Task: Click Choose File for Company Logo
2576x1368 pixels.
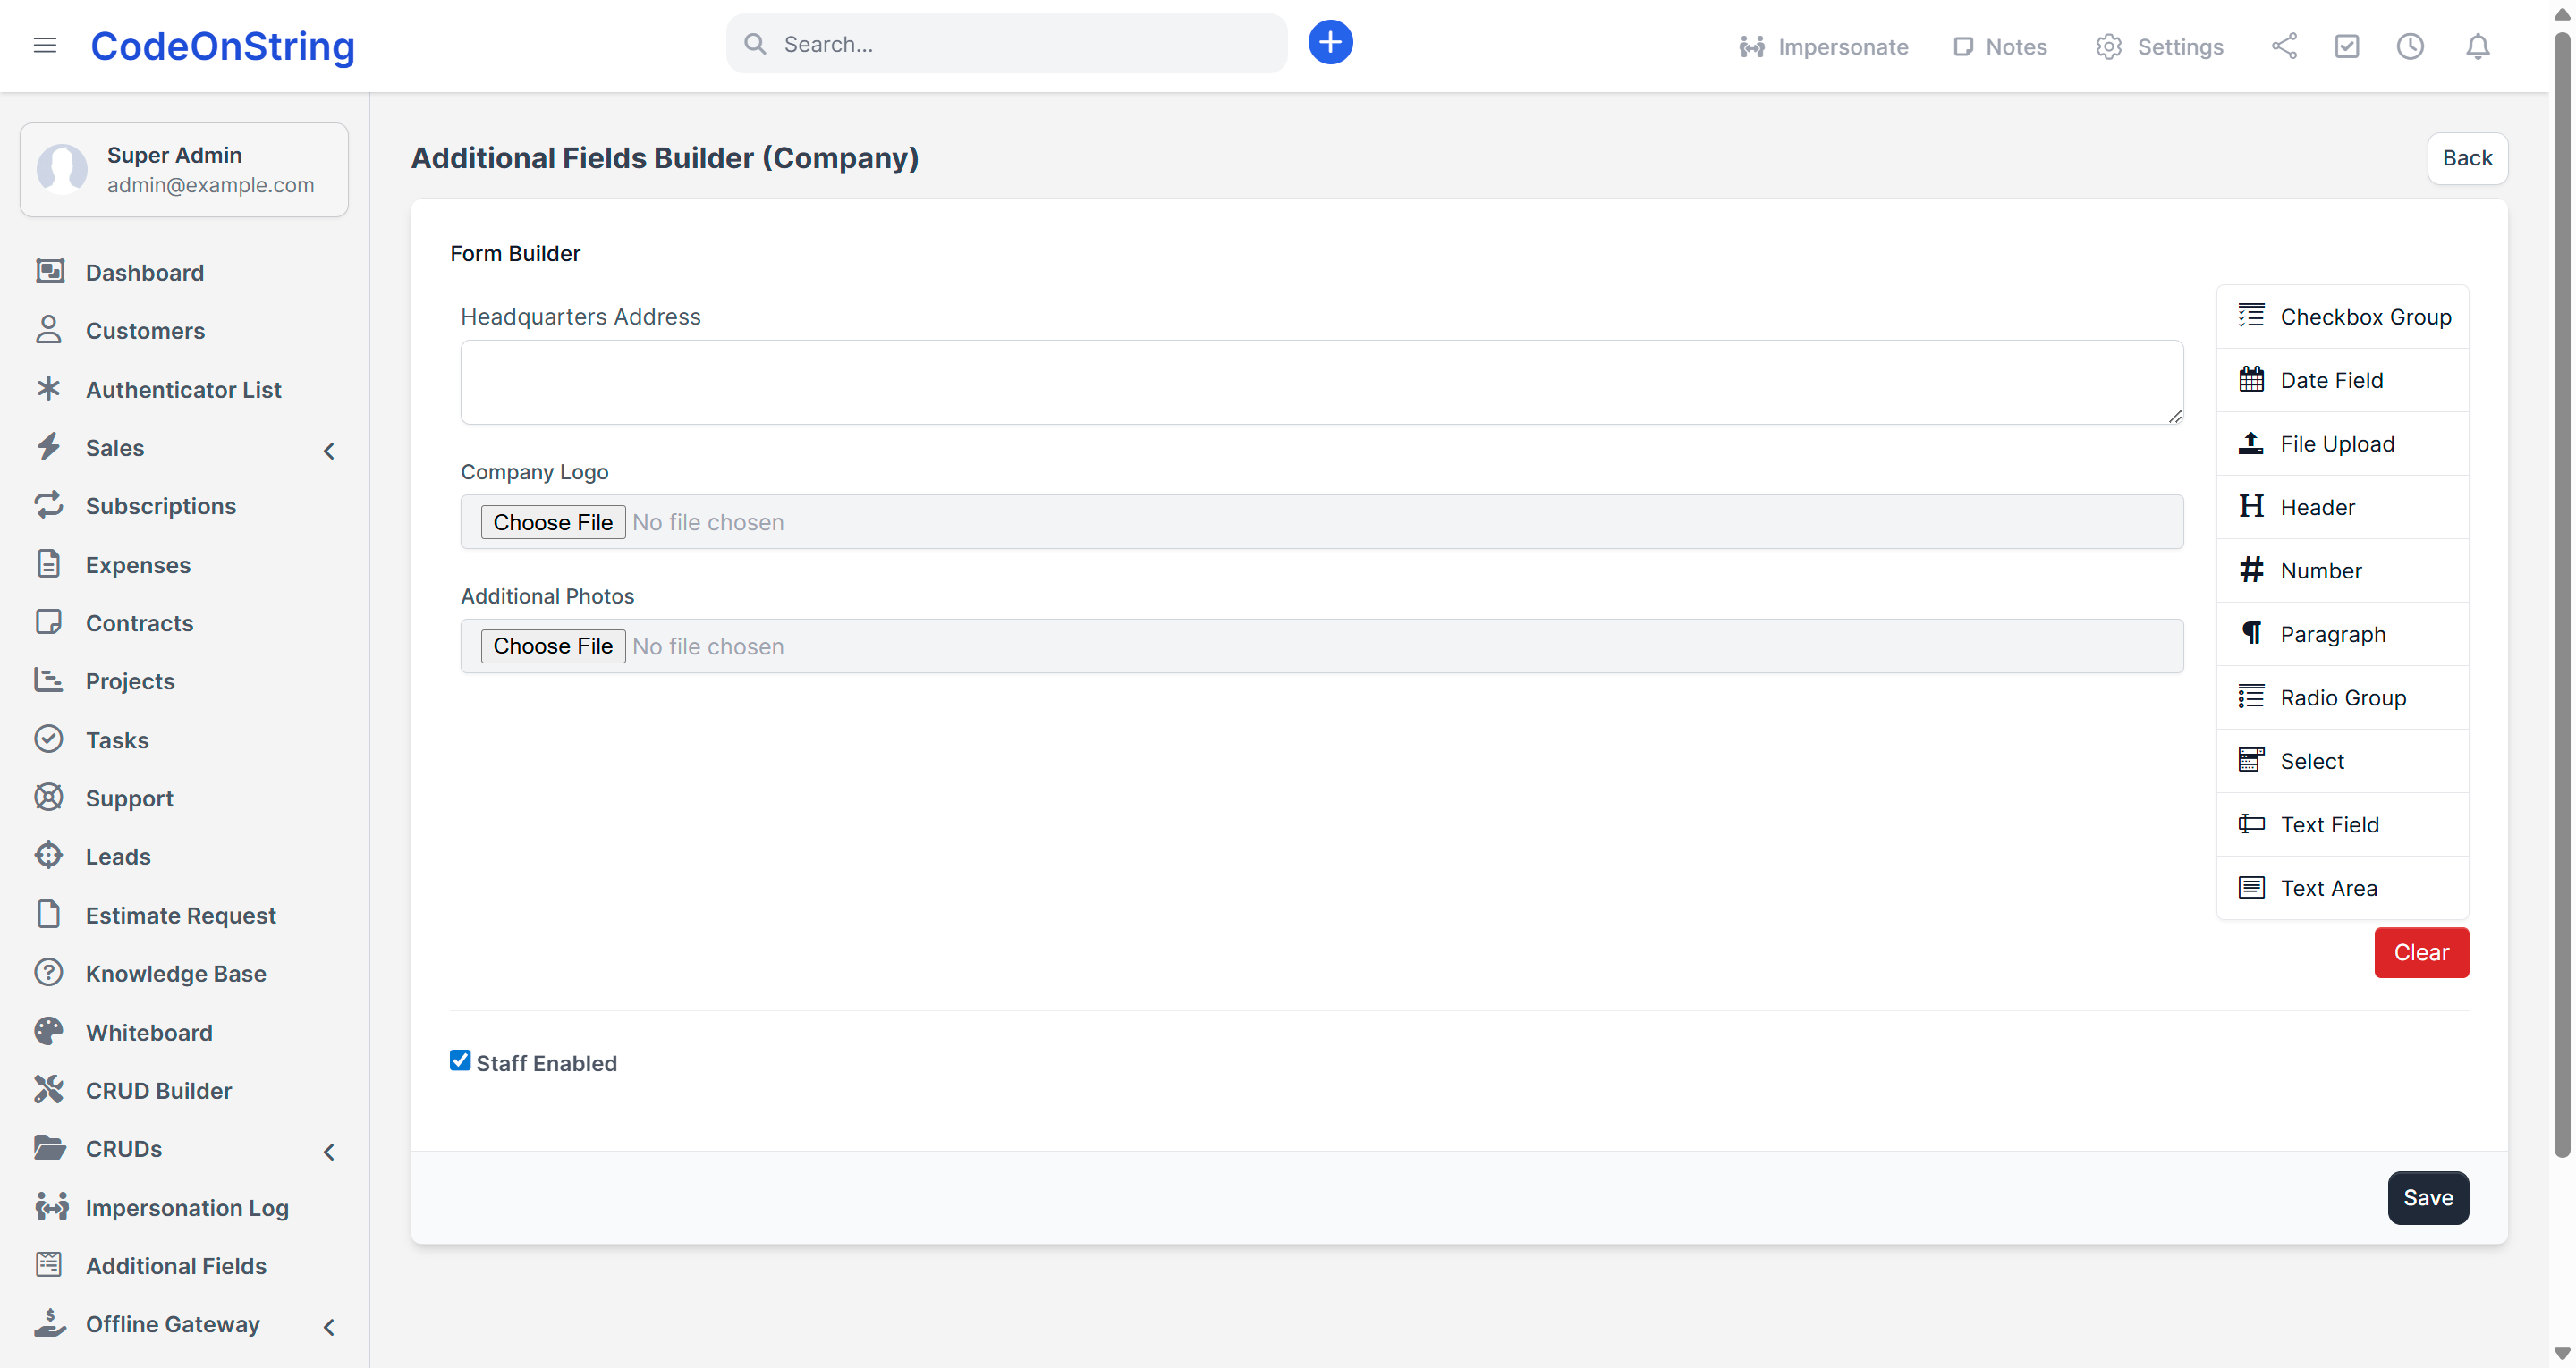Action: pos(553,522)
